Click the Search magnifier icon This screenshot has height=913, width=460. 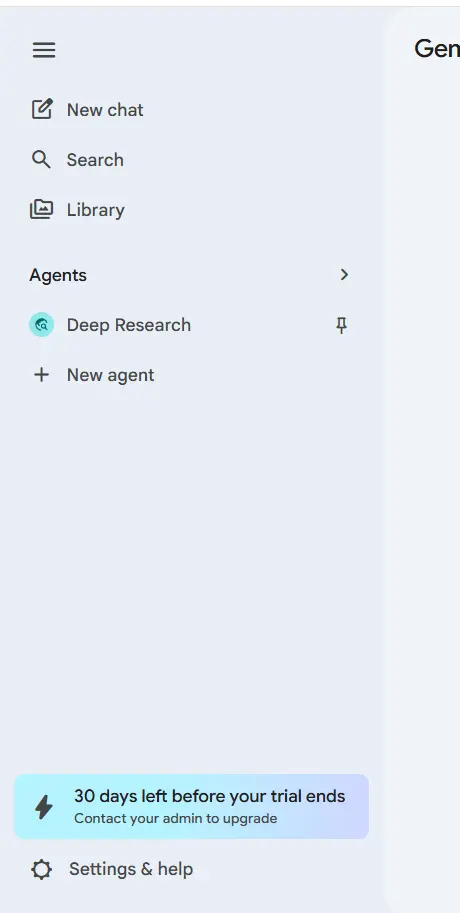point(41,159)
